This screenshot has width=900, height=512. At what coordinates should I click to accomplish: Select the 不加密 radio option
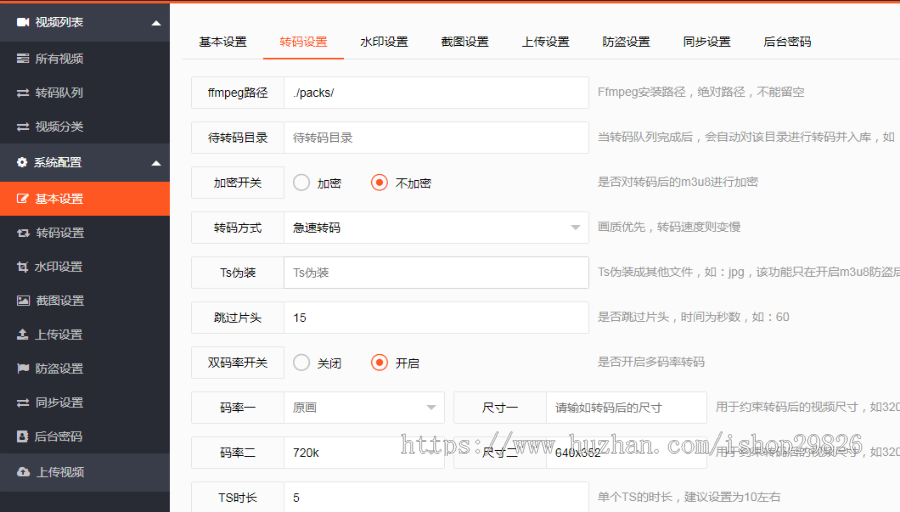coord(379,183)
